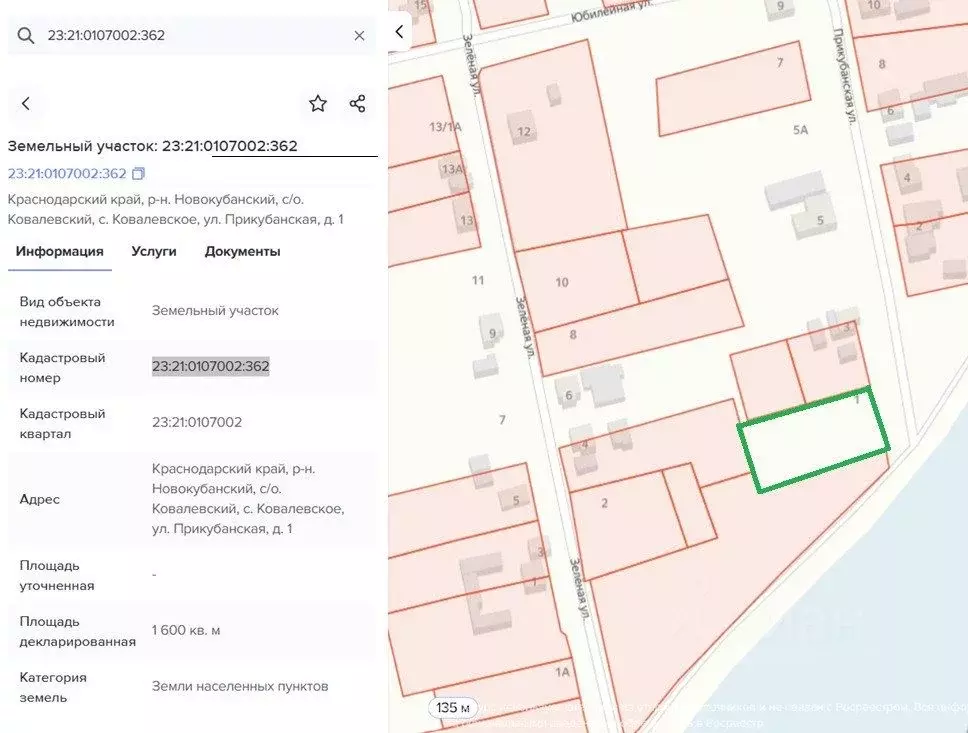Viewport: 968px width, 733px height.
Task: Add parcel to favorites with star icon
Action: pos(318,104)
